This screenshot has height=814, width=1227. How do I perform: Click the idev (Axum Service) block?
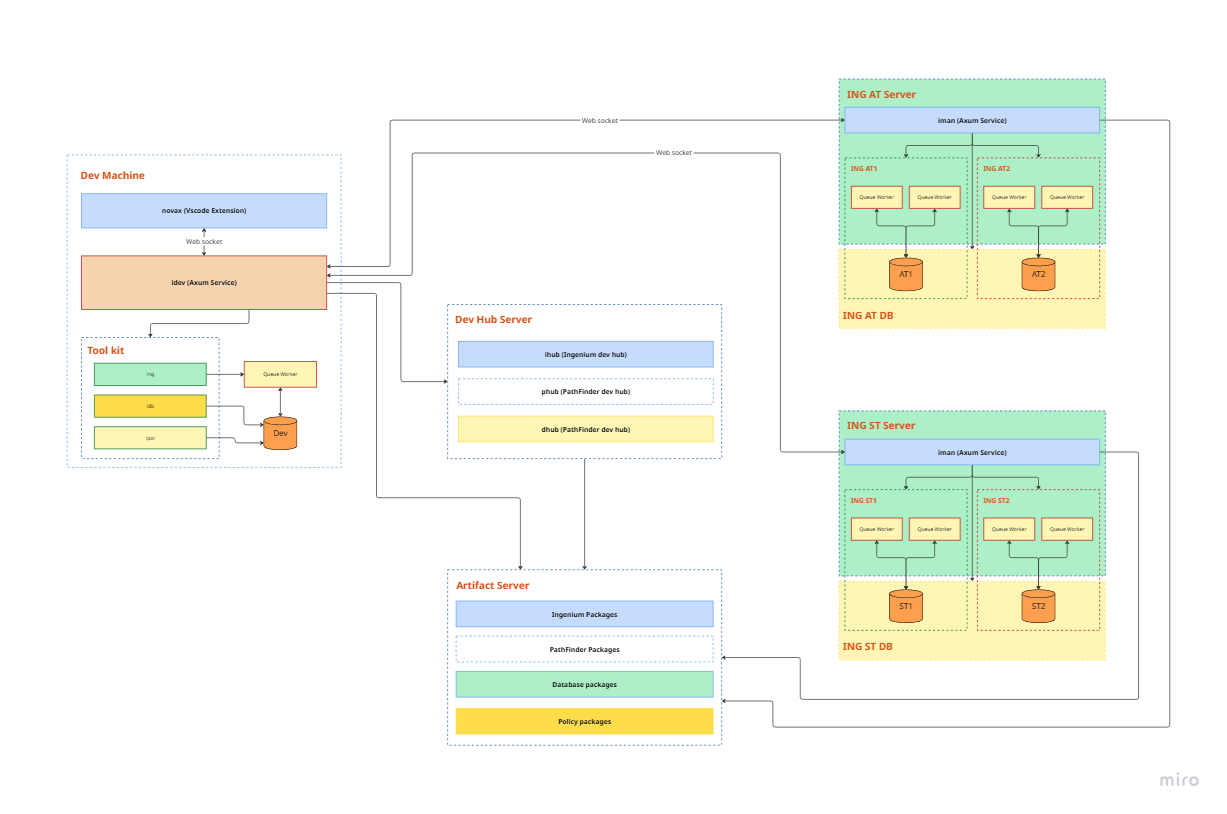204,282
